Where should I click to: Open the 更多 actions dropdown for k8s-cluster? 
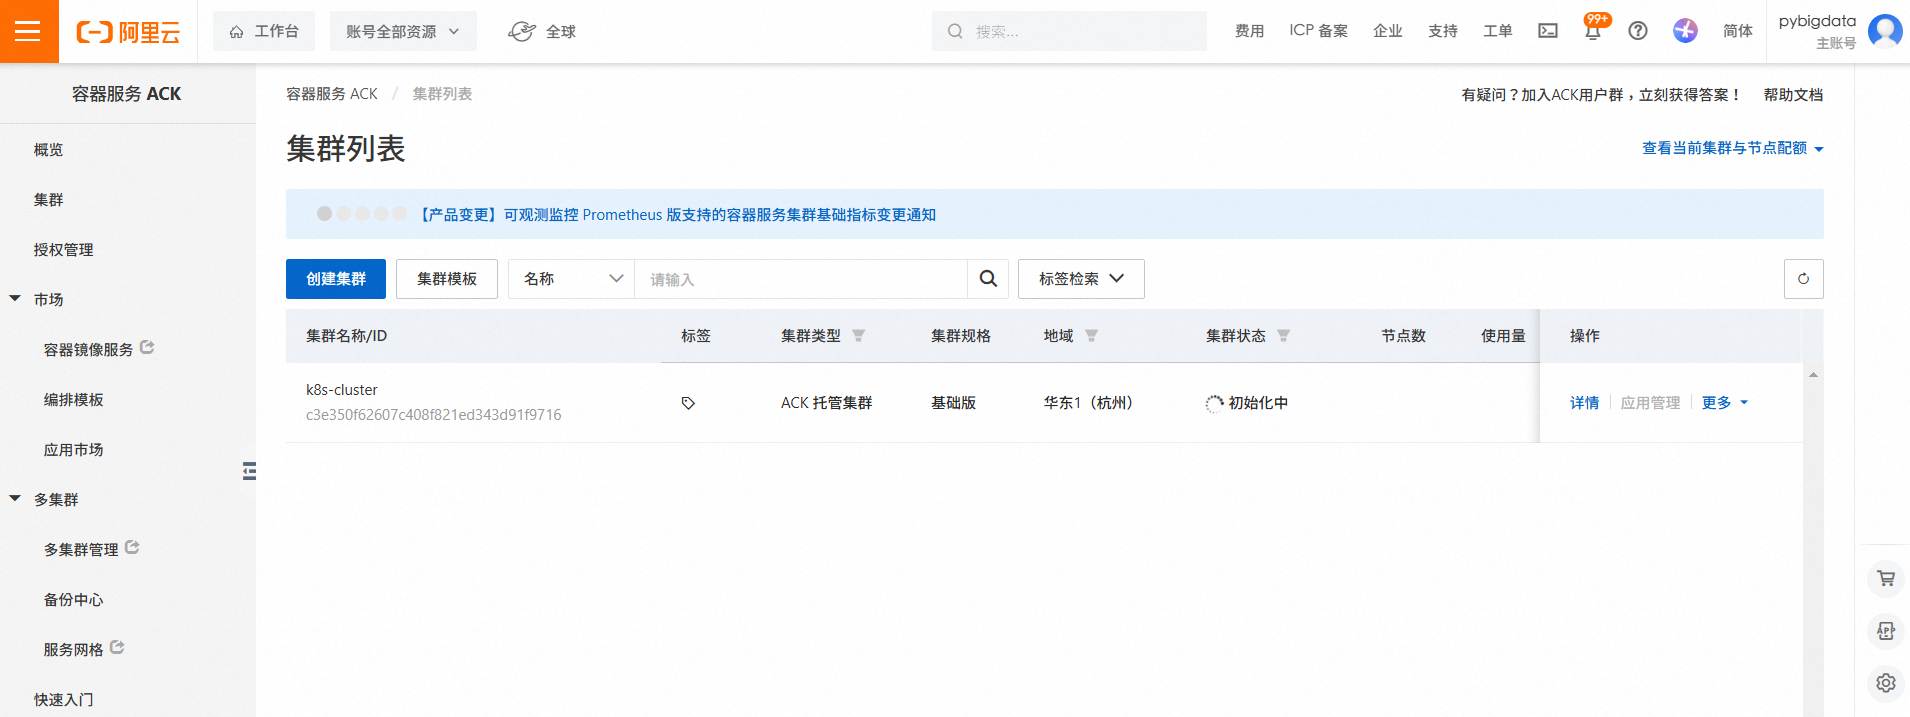pyautogui.click(x=1725, y=403)
